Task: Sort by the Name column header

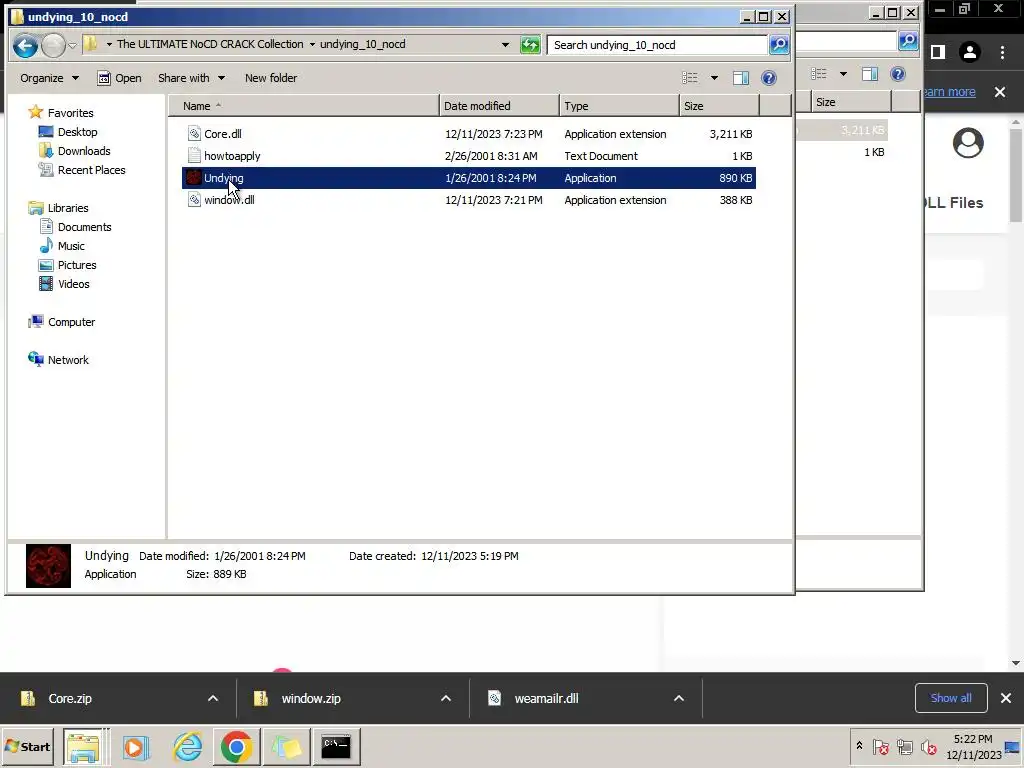Action: tap(304, 106)
